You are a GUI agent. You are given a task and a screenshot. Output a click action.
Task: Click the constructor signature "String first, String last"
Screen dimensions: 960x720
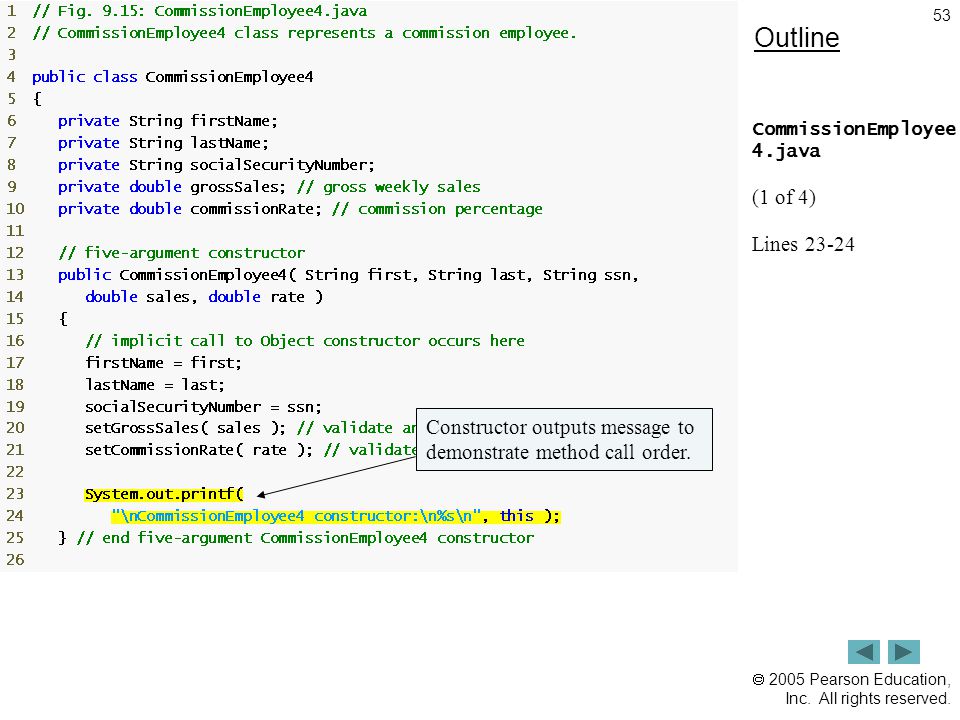pos(416,275)
